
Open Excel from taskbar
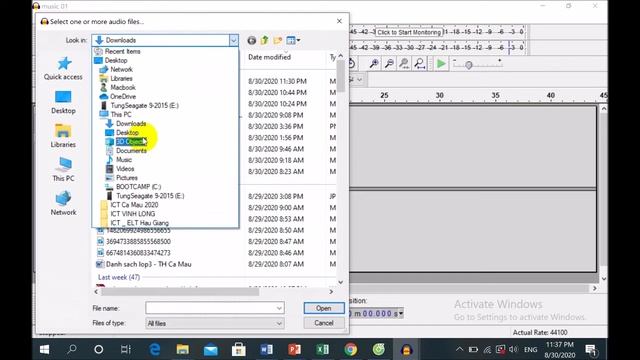[322, 349]
